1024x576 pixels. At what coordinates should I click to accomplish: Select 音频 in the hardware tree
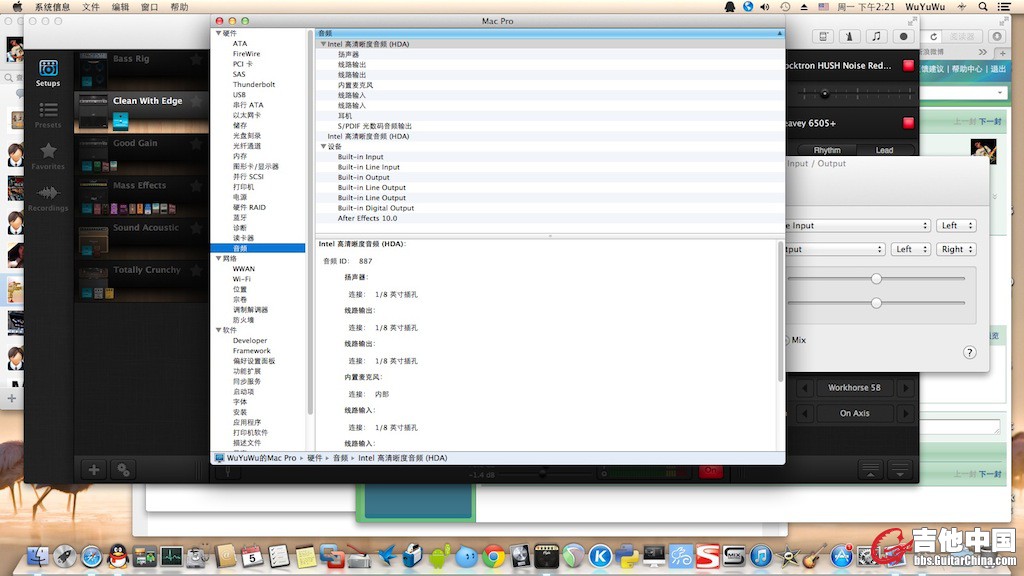tap(258, 248)
